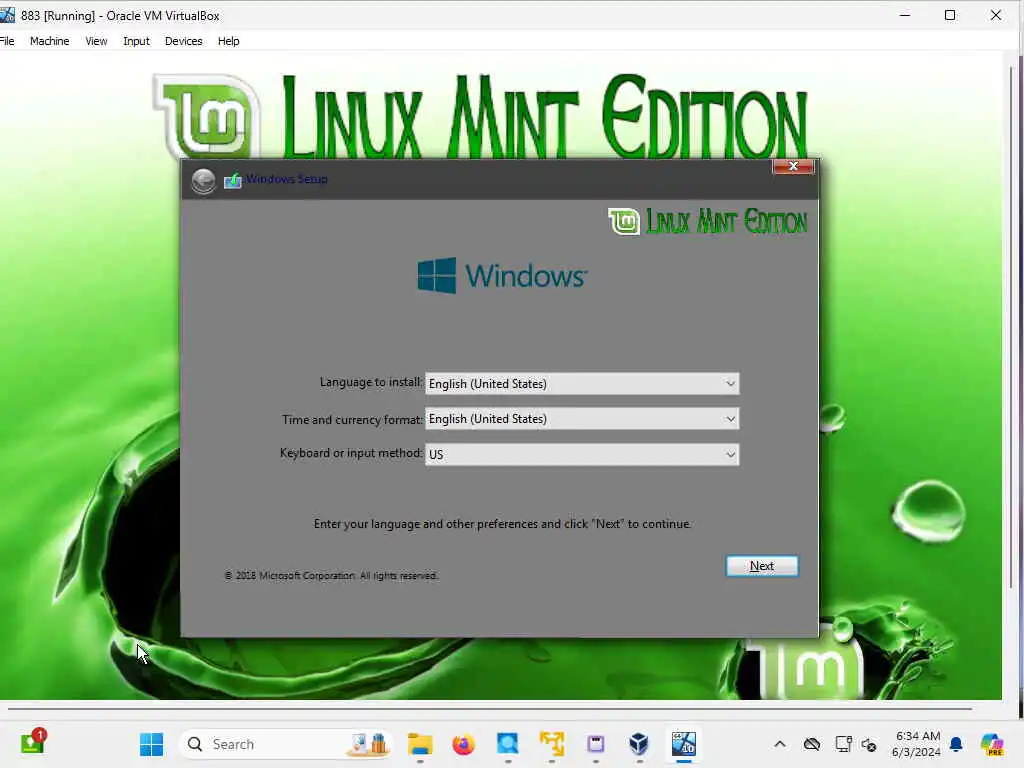This screenshot has height=768, width=1024.
Task: Click the search highlight image in the Search box
Action: click(368, 744)
